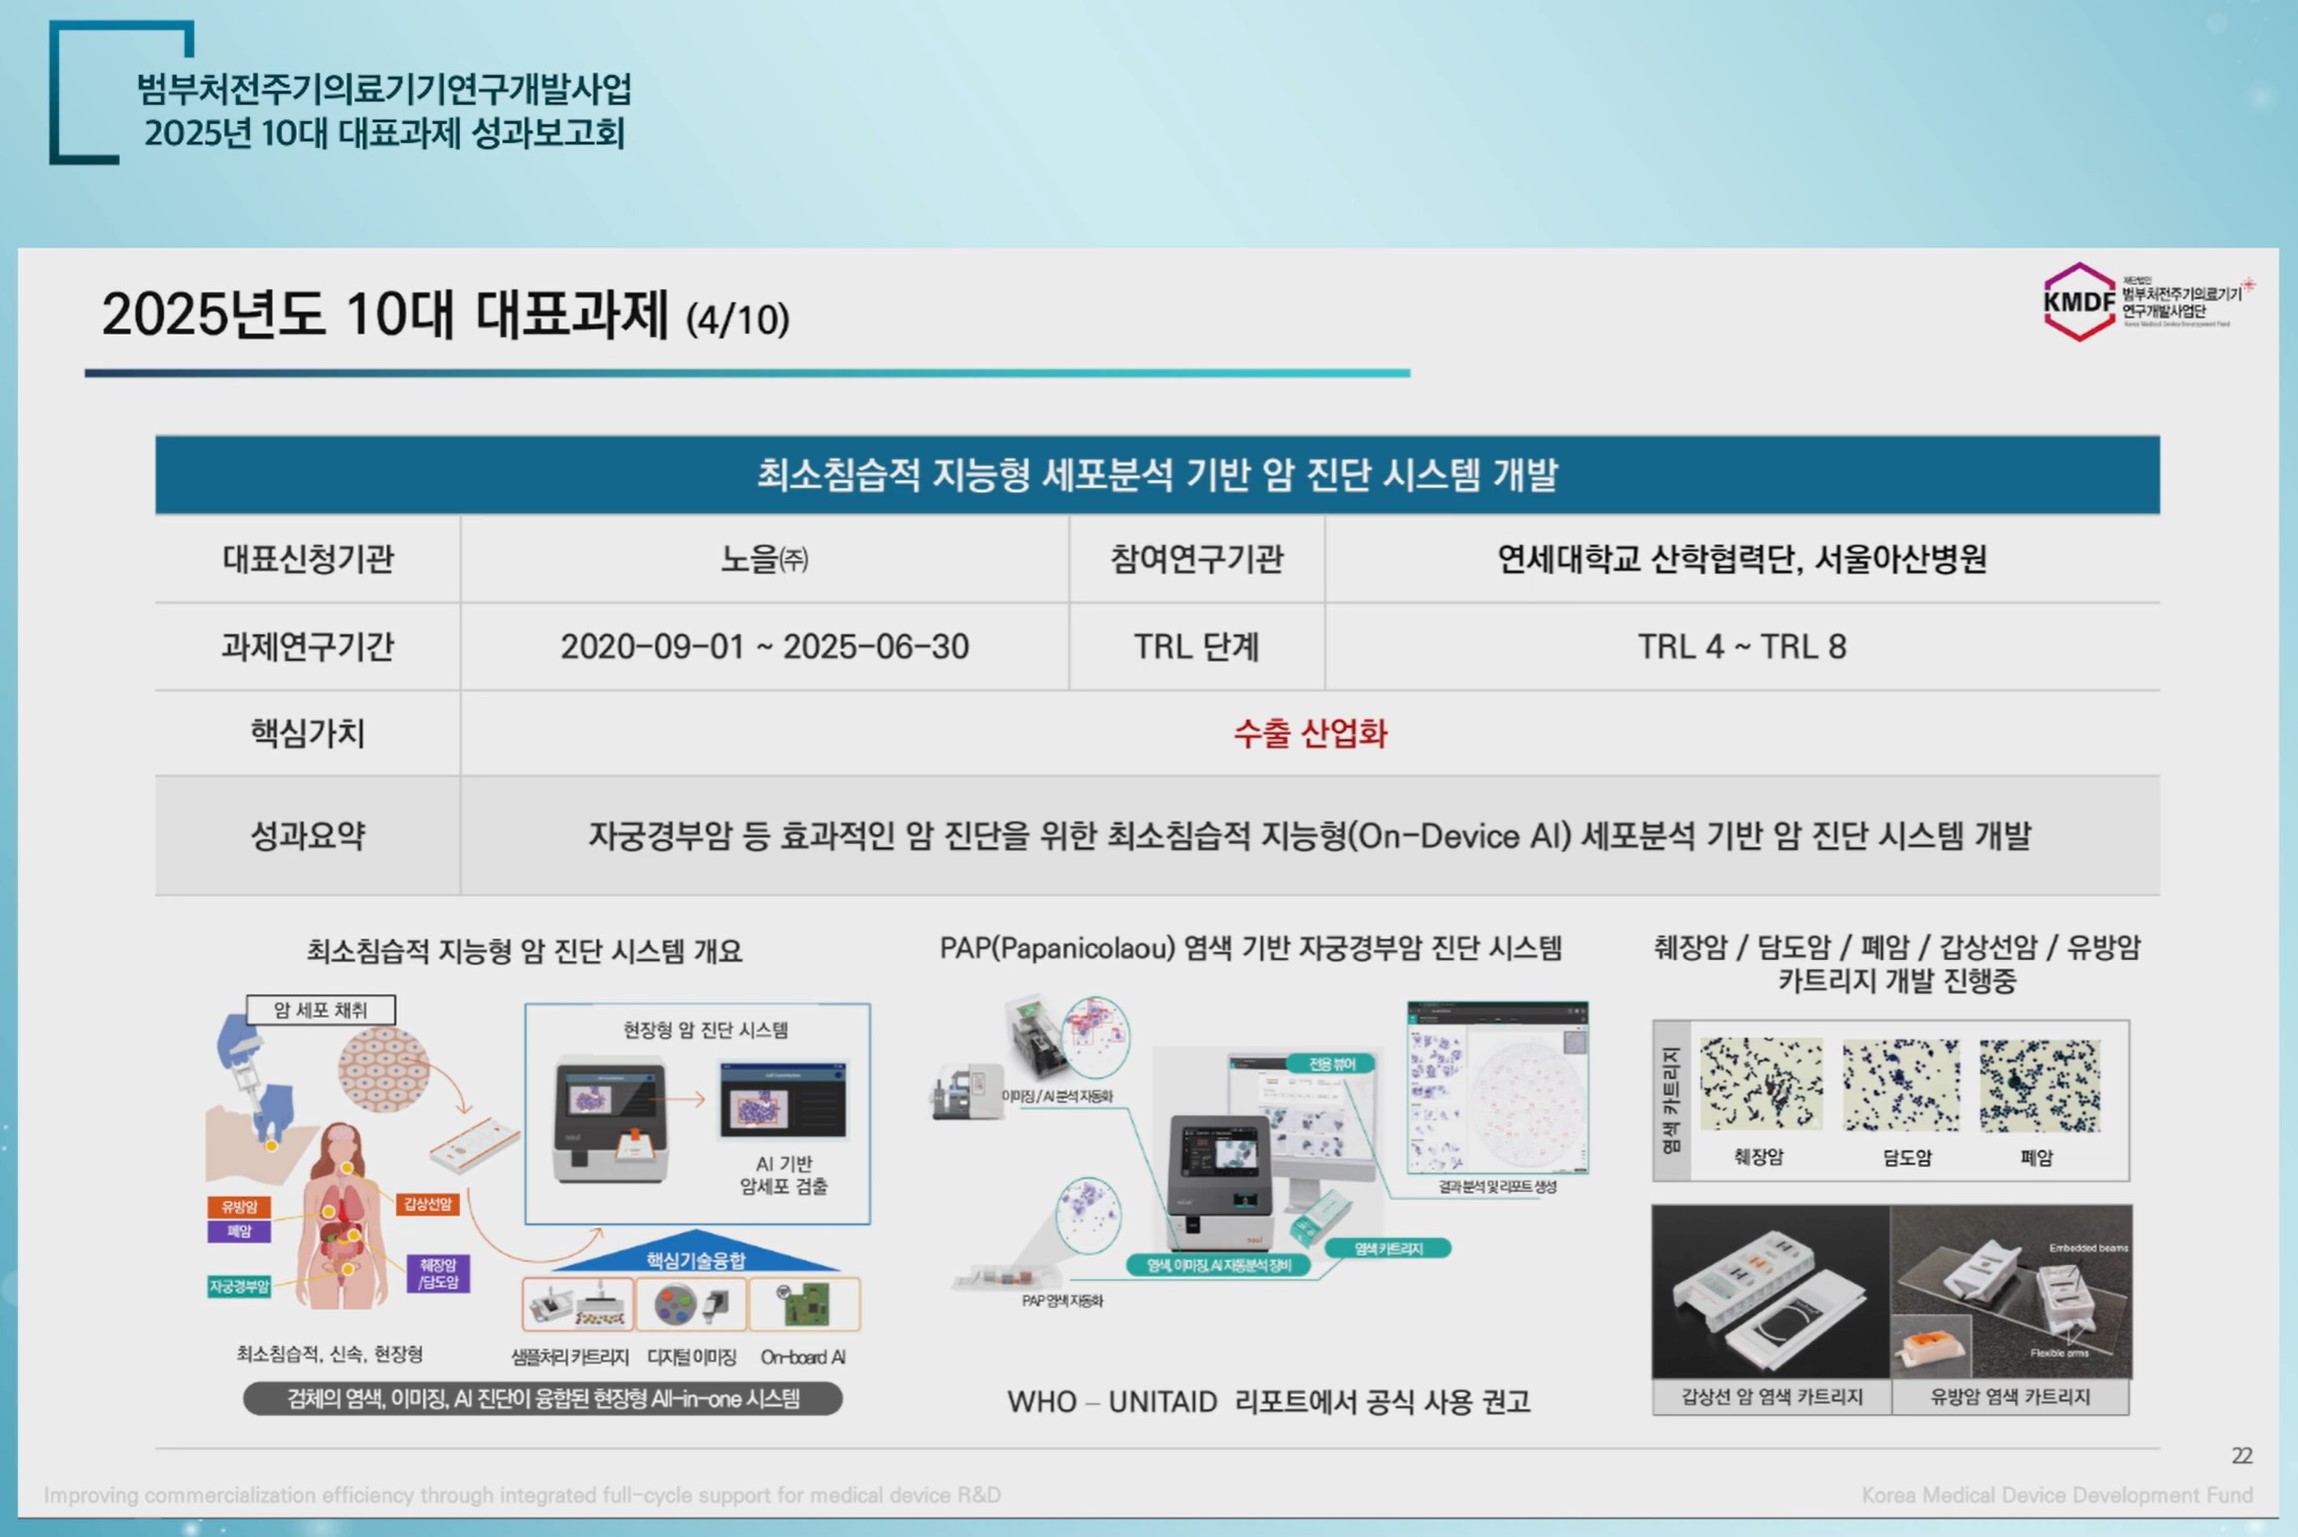Screen dimensions: 2298x1537
Task: Click the orange '갑상선암' tag
Action: 428,1204
